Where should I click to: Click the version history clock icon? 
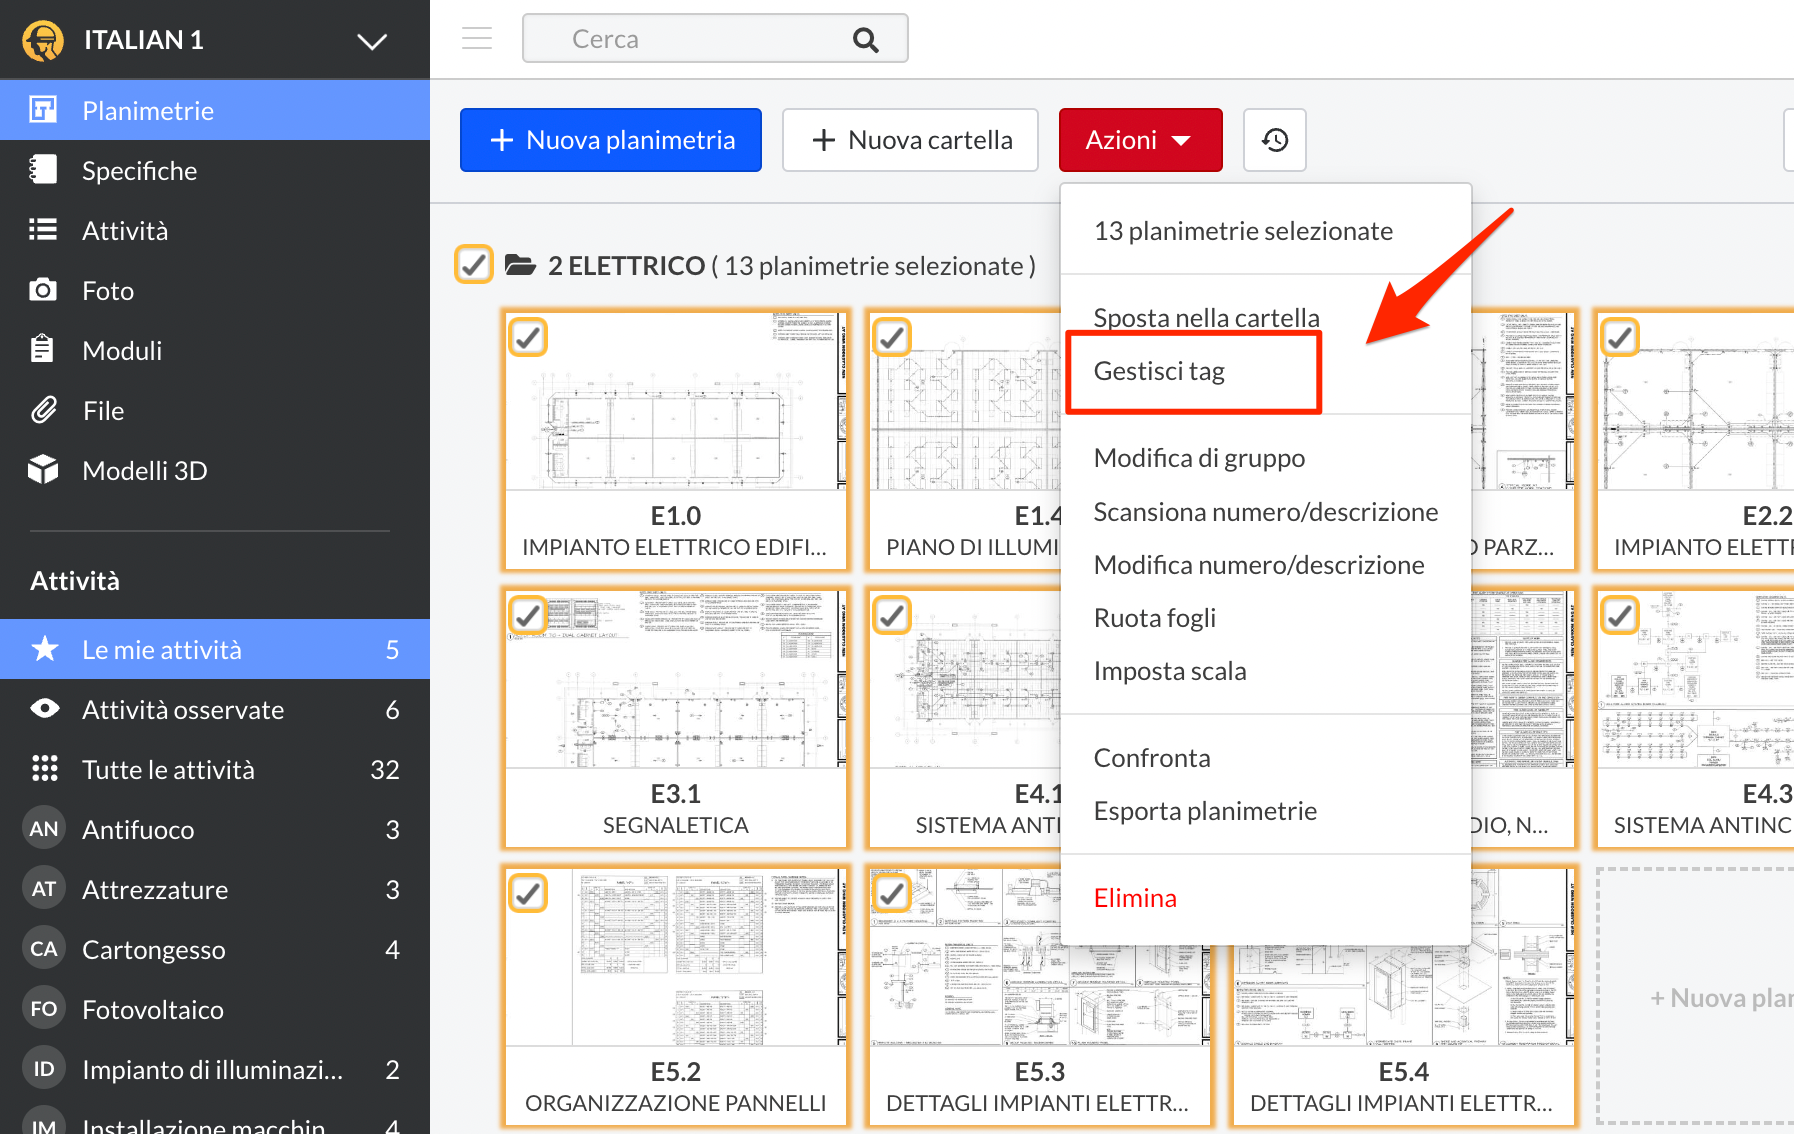(1274, 140)
